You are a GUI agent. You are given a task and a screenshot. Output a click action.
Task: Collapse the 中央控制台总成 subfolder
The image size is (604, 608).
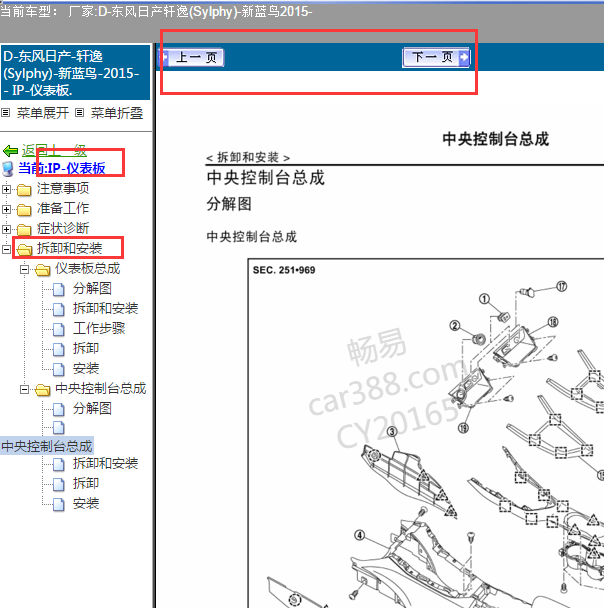coord(24,389)
